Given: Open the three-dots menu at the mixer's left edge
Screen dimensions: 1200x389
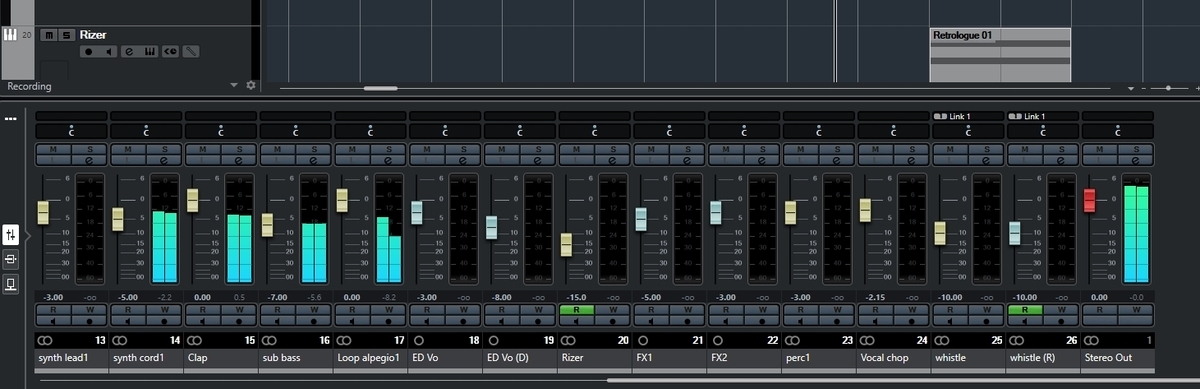Looking at the screenshot, I should tap(11, 119).
